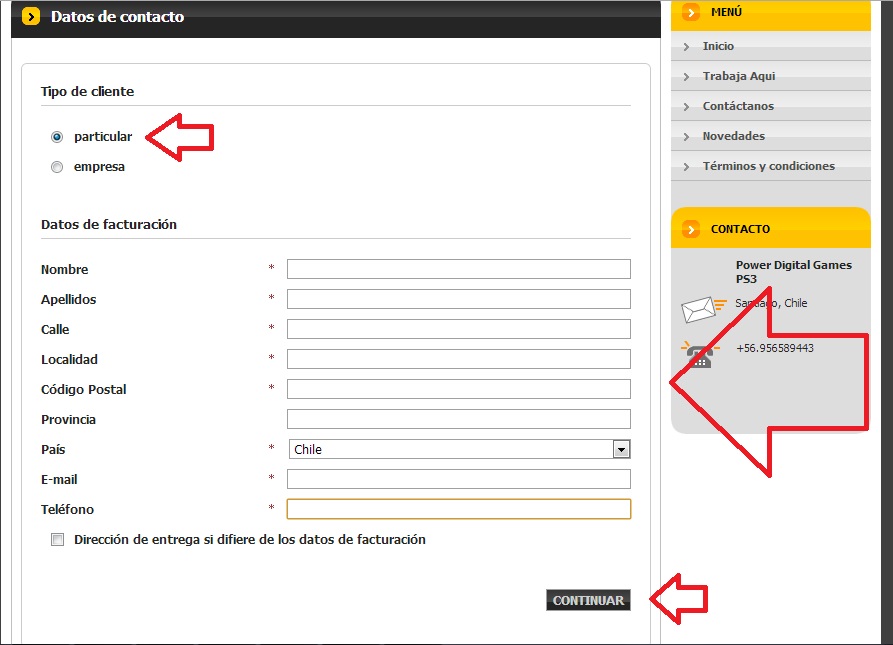
Task: Click the Localidad field label
Action: click(x=69, y=359)
